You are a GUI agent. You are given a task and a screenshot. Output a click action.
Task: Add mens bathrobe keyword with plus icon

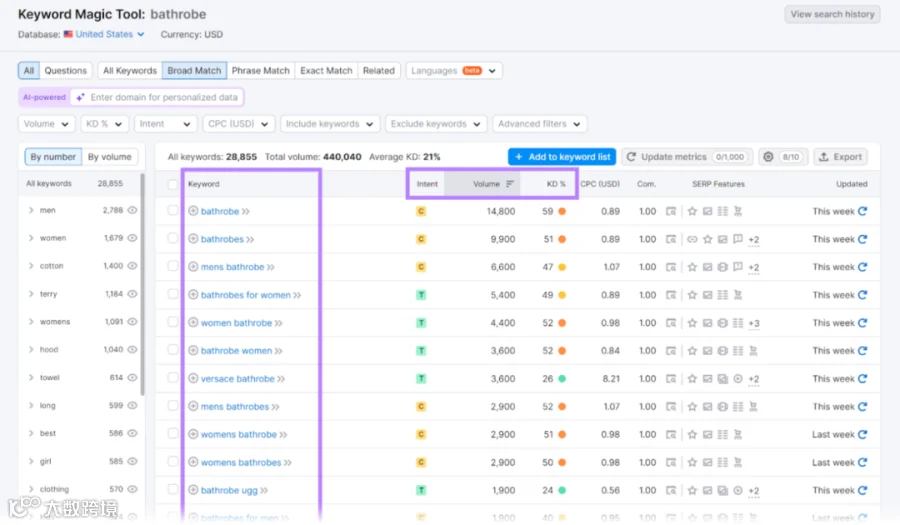tap(193, 267)
